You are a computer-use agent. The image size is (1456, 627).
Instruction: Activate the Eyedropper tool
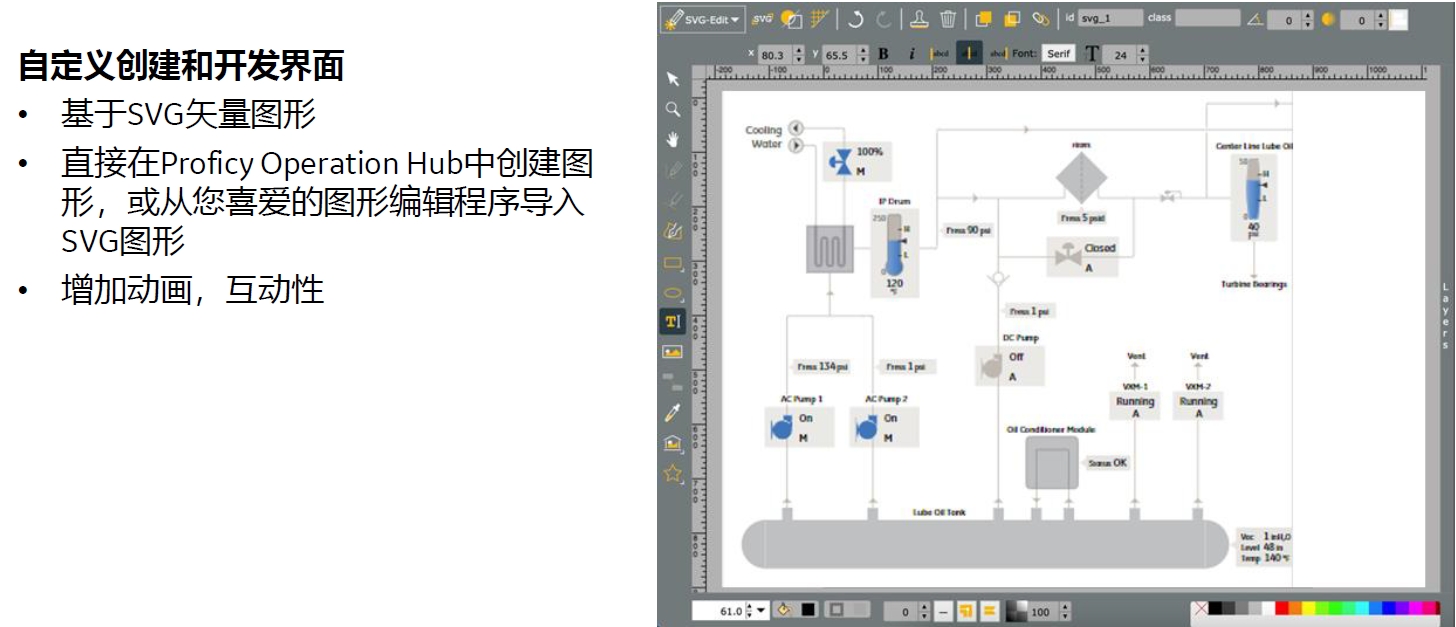click(674, 413)
